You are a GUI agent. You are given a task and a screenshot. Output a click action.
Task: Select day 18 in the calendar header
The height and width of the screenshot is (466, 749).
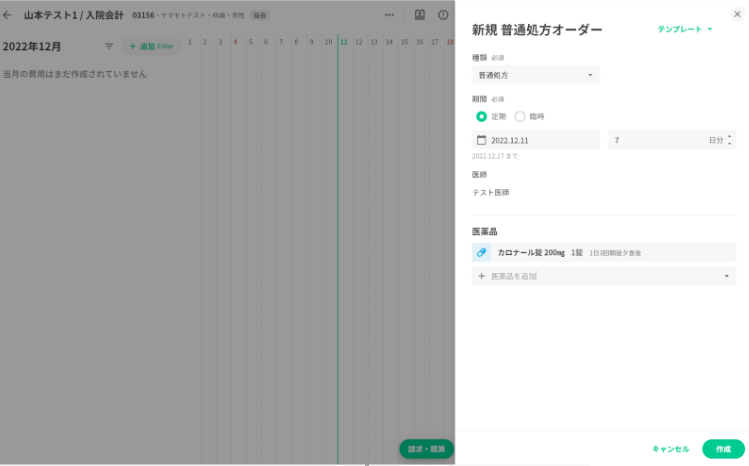[449, 42]
